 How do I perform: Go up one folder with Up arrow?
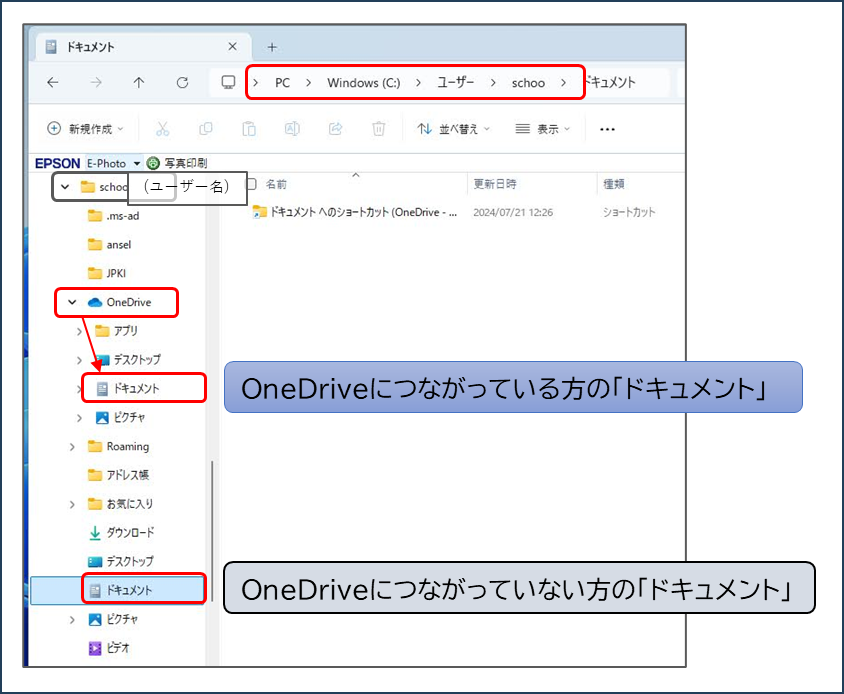(x=139, y=83)
